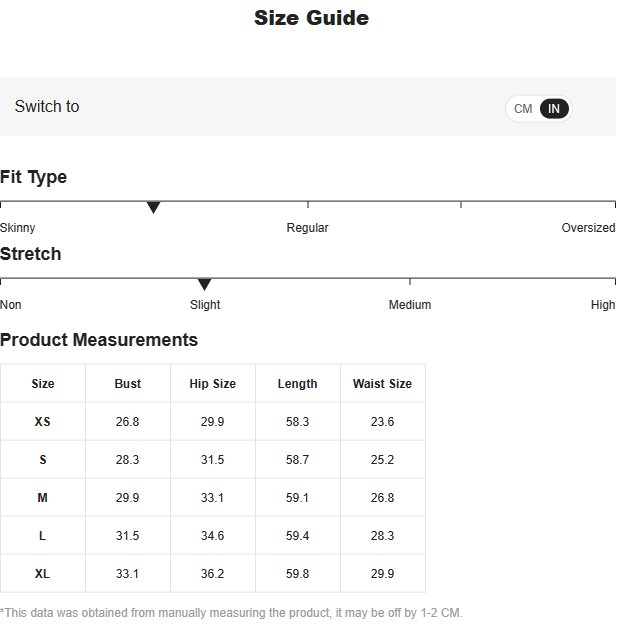The width and height of the screenshot is (644, 636).
Task: Switch units to CM
Action: (522, 109)
